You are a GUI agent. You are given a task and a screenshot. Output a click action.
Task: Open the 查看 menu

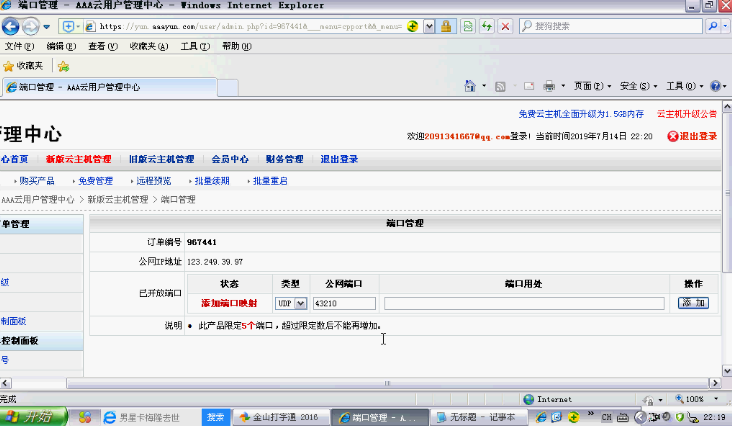coord(103,46)
